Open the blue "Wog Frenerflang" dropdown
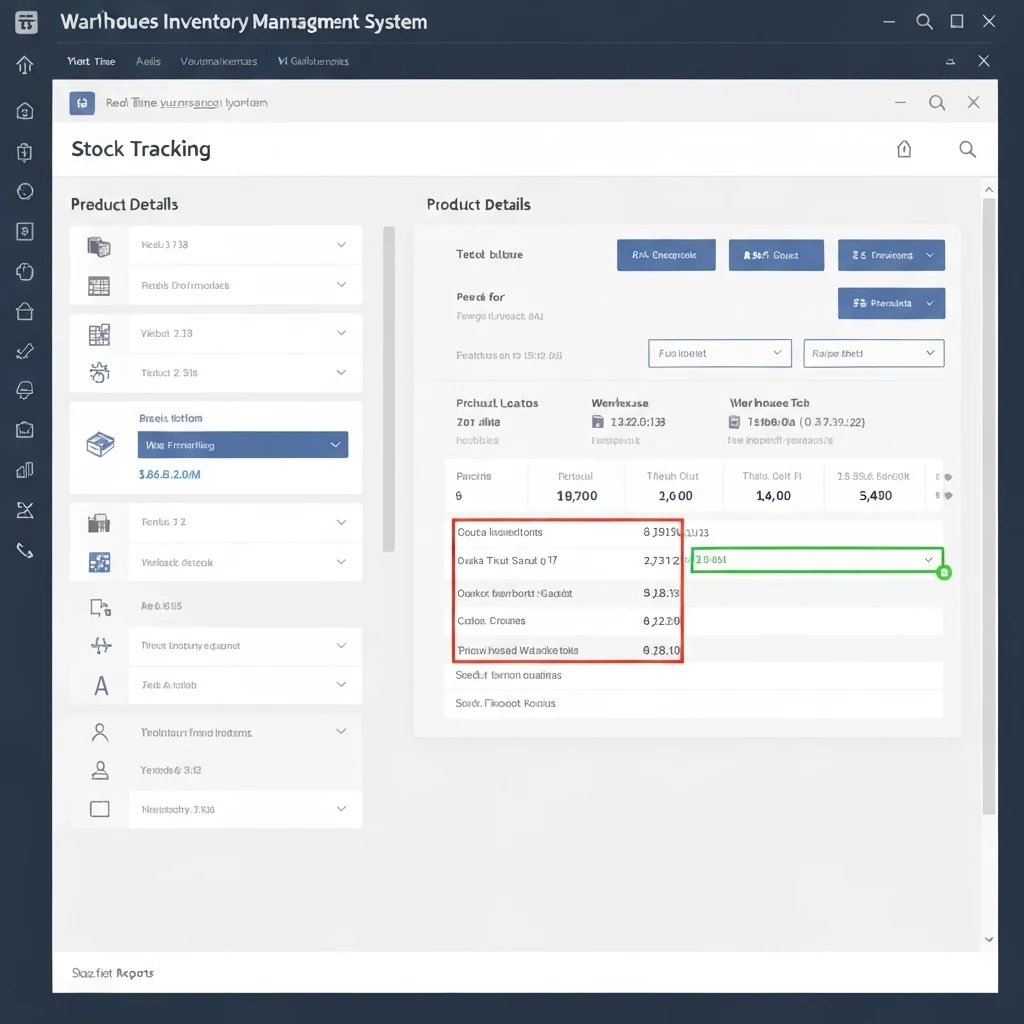 click(243, 445)
